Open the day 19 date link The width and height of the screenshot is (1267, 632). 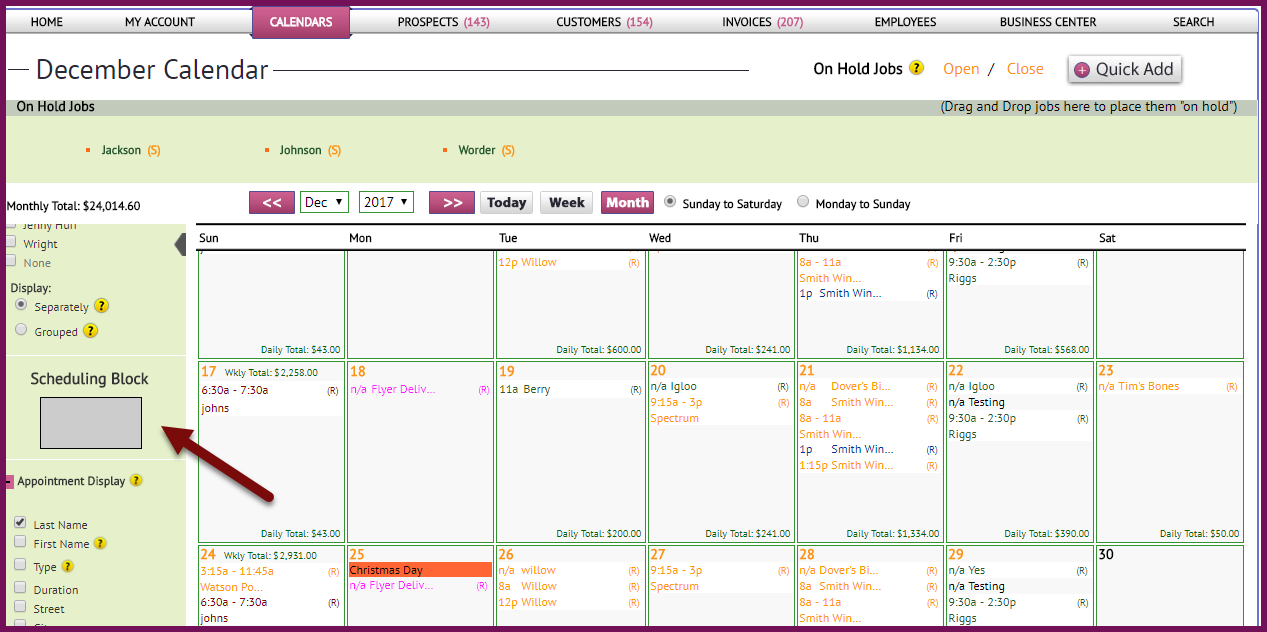[x=506, y=371]
